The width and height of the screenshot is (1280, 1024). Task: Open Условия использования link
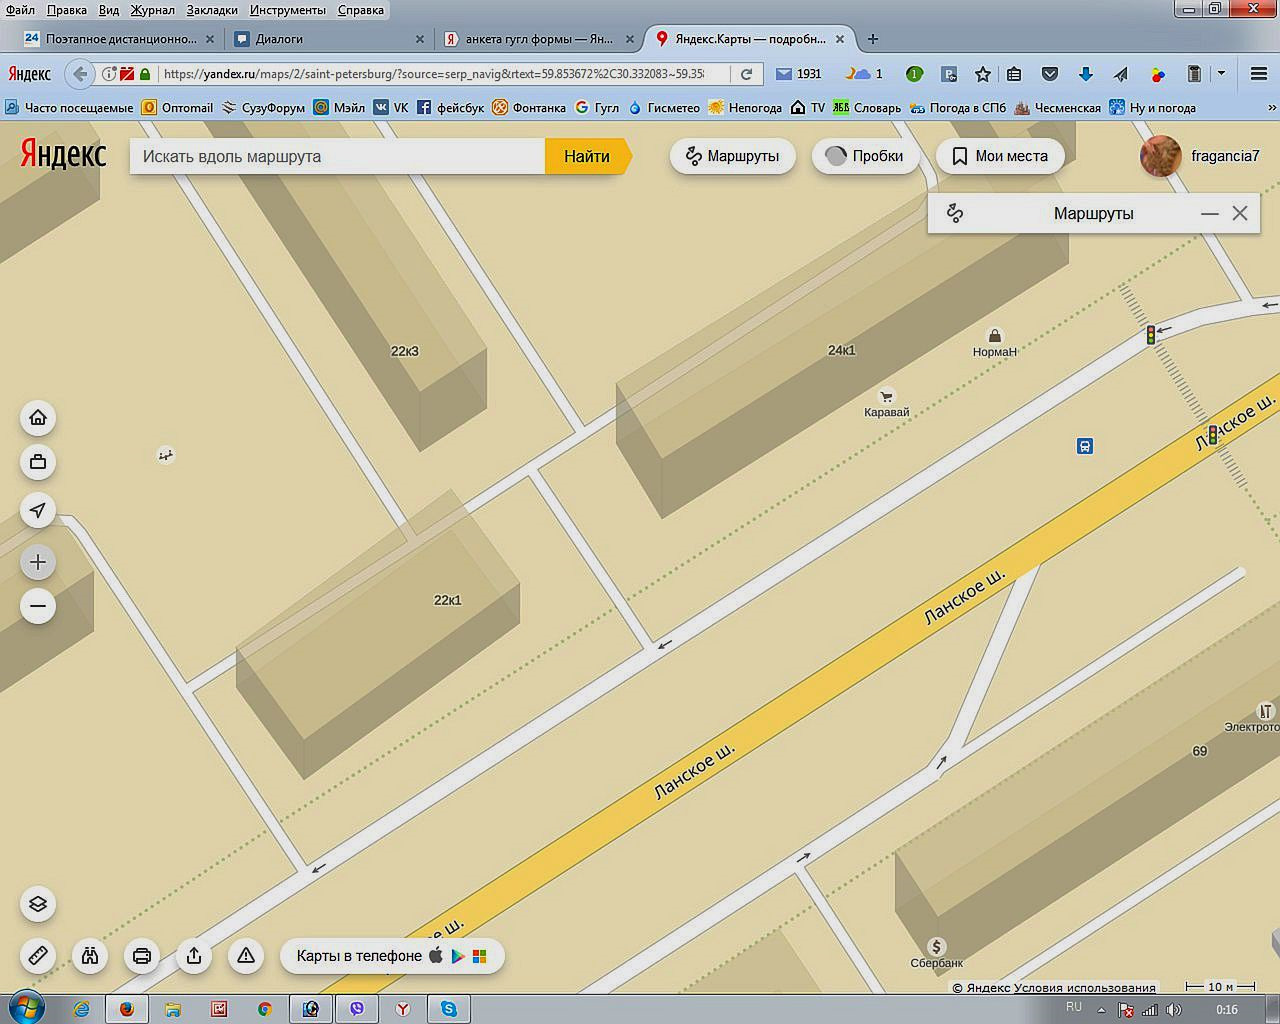[1085, 988]
